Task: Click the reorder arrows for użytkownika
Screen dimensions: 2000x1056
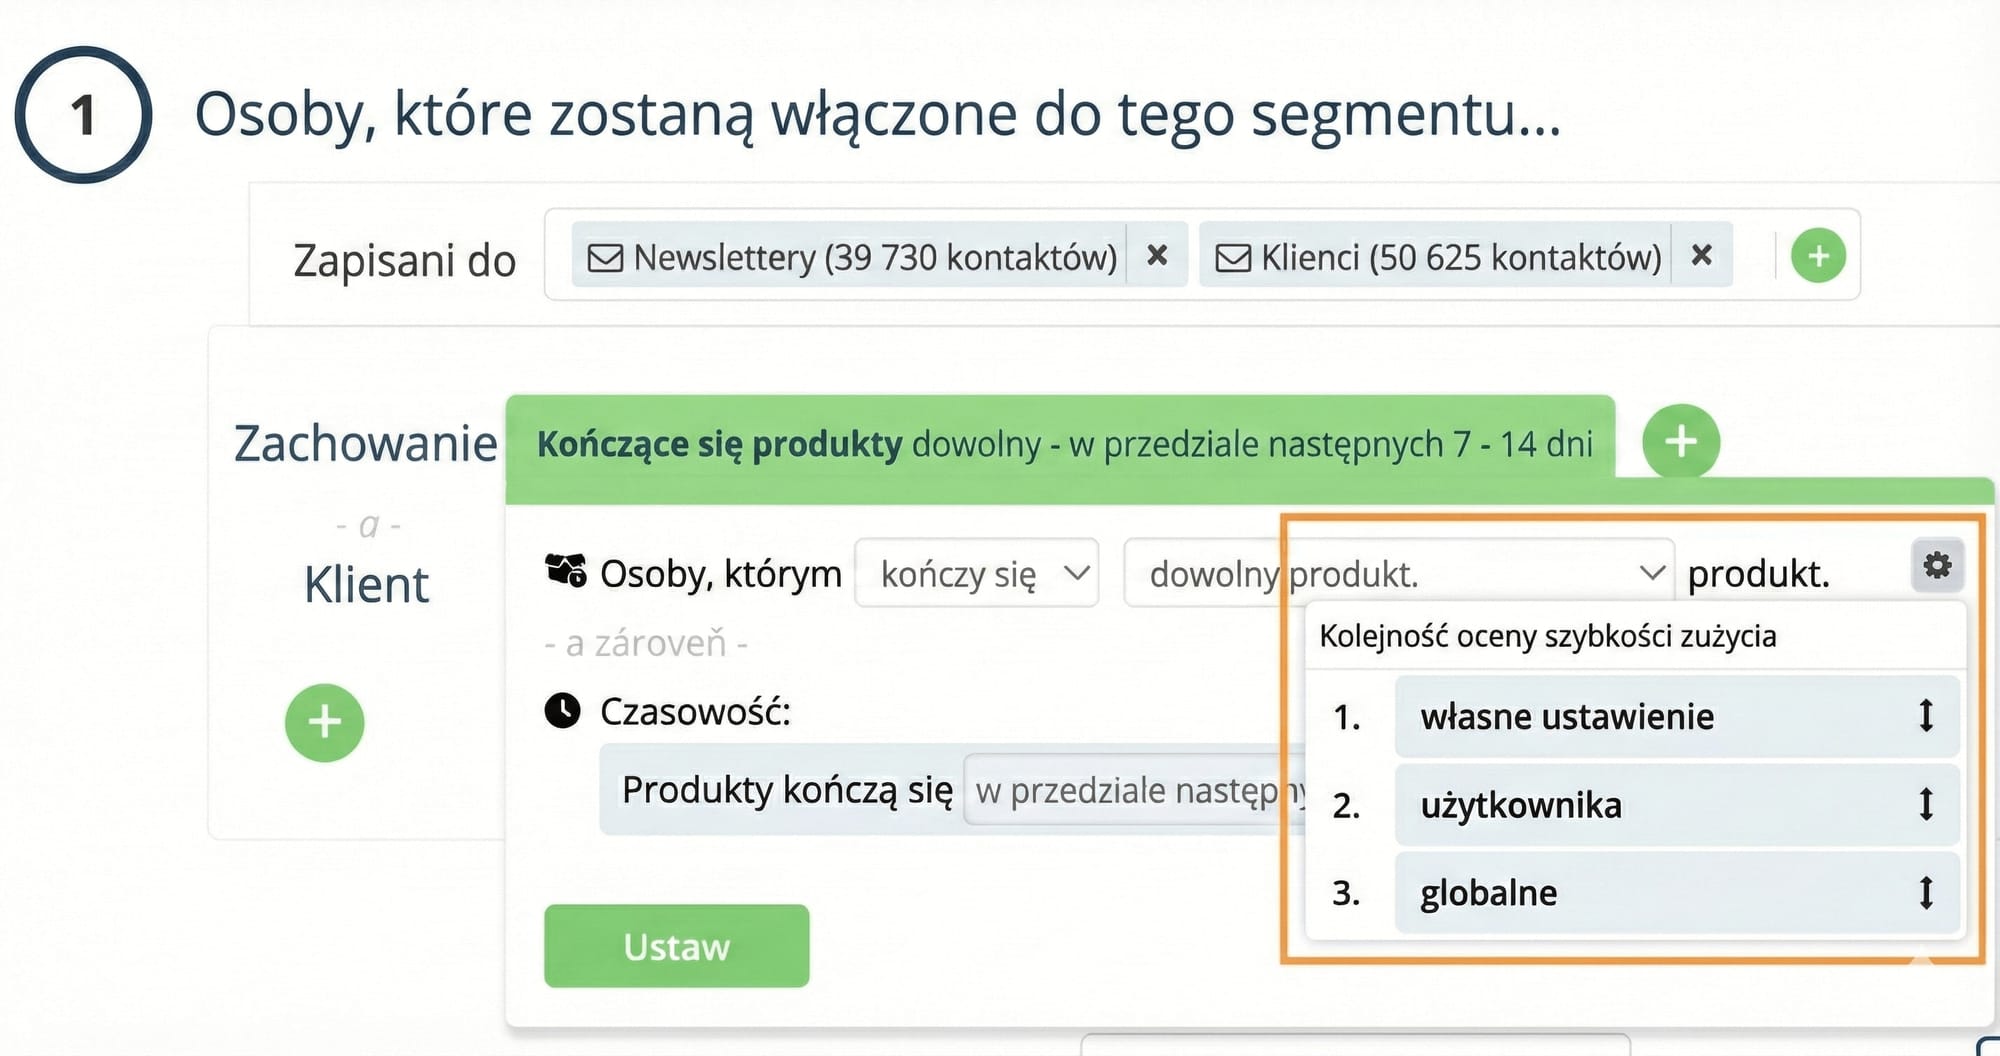Action: point(1926,806)
